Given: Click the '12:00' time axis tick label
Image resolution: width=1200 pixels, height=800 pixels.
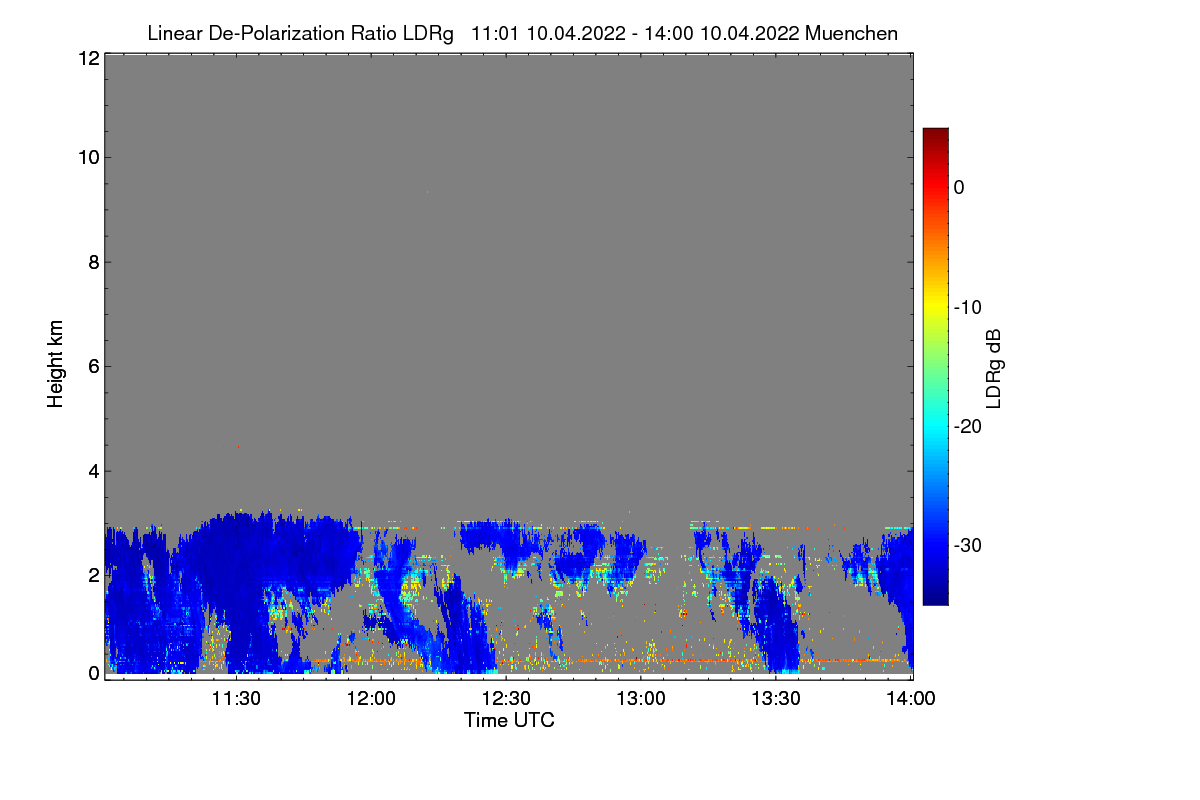Looking at the screenshot, I should pyautogui.click(x=371, y=699).
